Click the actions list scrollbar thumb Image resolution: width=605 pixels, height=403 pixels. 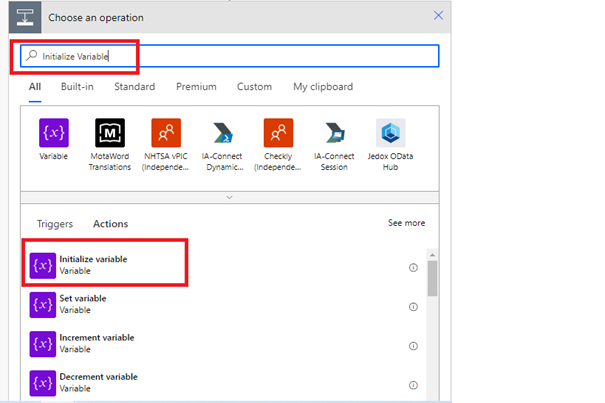point(433,278)
